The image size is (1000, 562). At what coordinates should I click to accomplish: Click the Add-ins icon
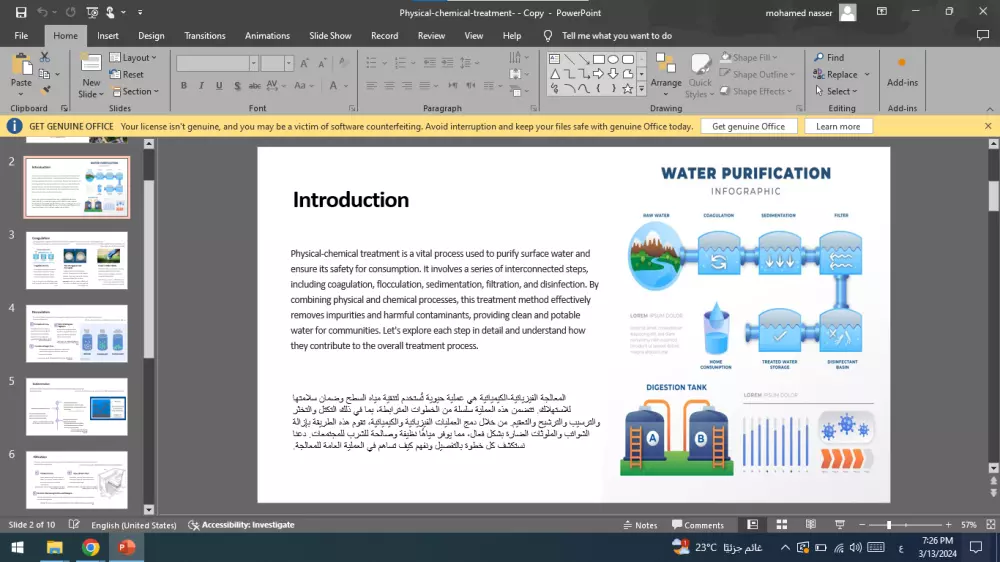[902, 68]
